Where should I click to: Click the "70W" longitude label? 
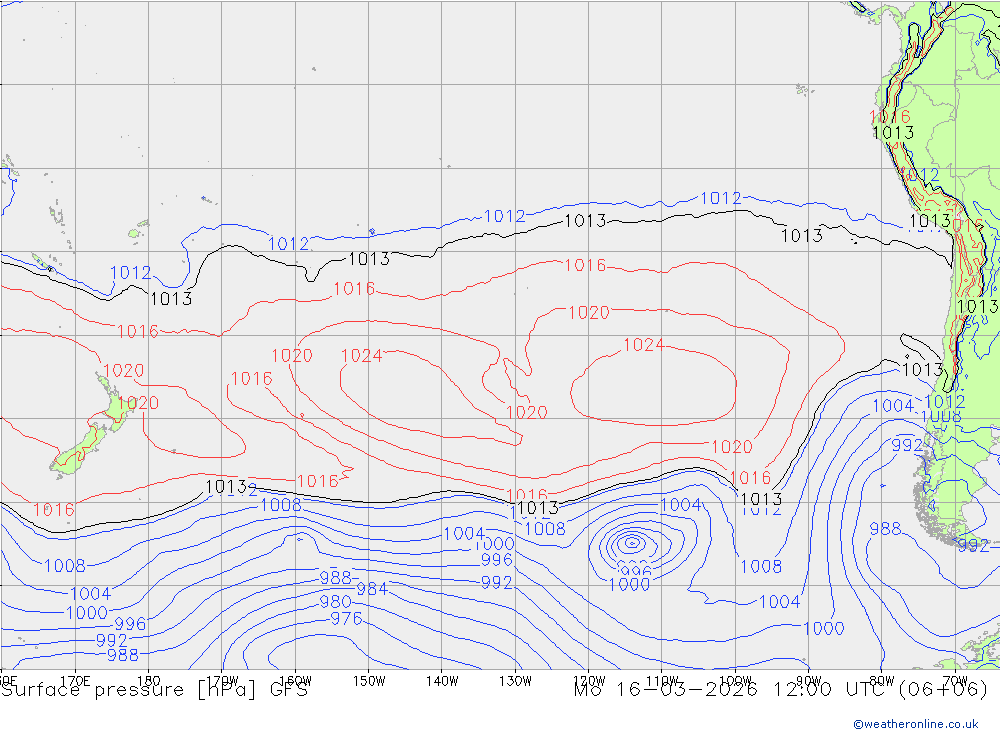click(955, 681)
